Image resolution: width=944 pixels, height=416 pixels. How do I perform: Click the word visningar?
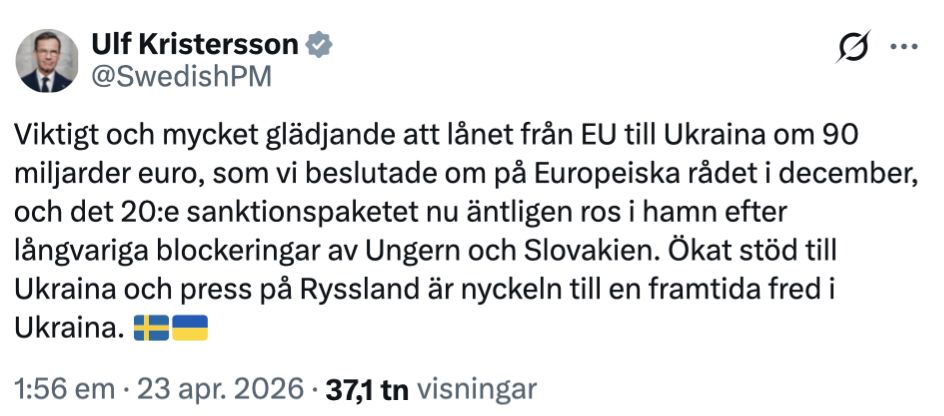476,388
